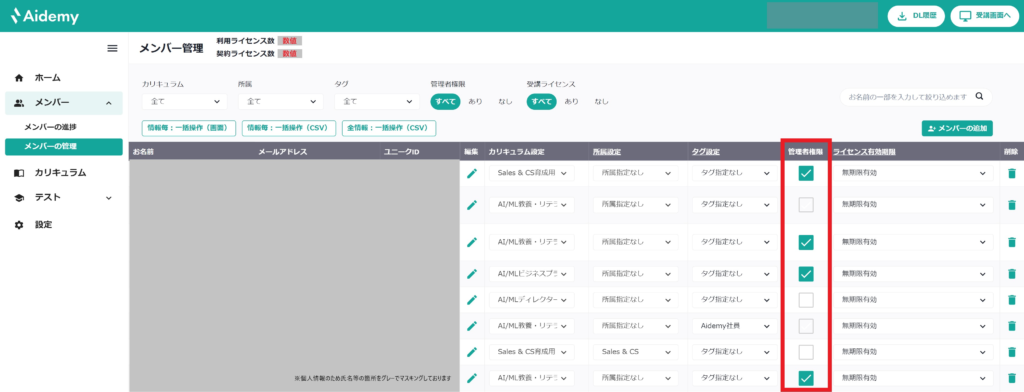Open AI/MLディレクター curriculum dropdown

[x=532, y=300]
